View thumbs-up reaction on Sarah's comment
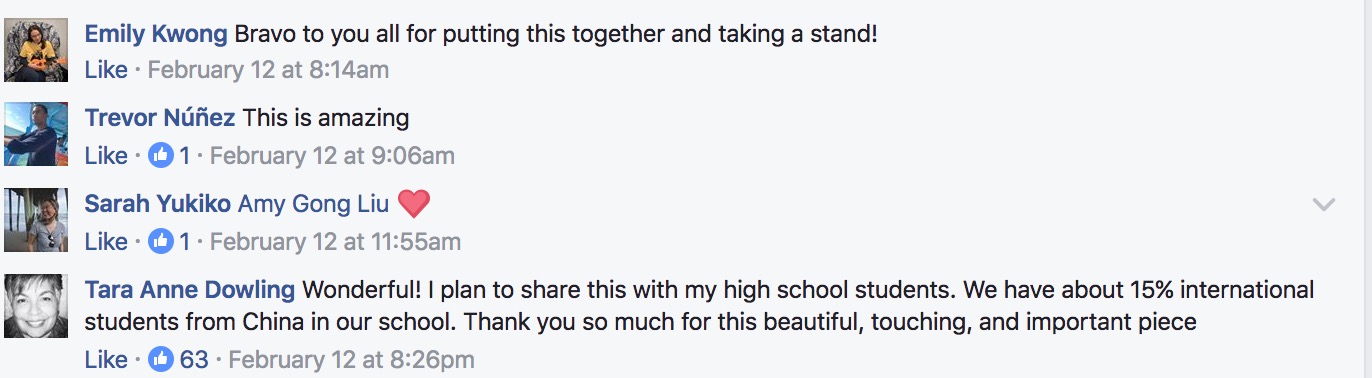 point(169,242)
